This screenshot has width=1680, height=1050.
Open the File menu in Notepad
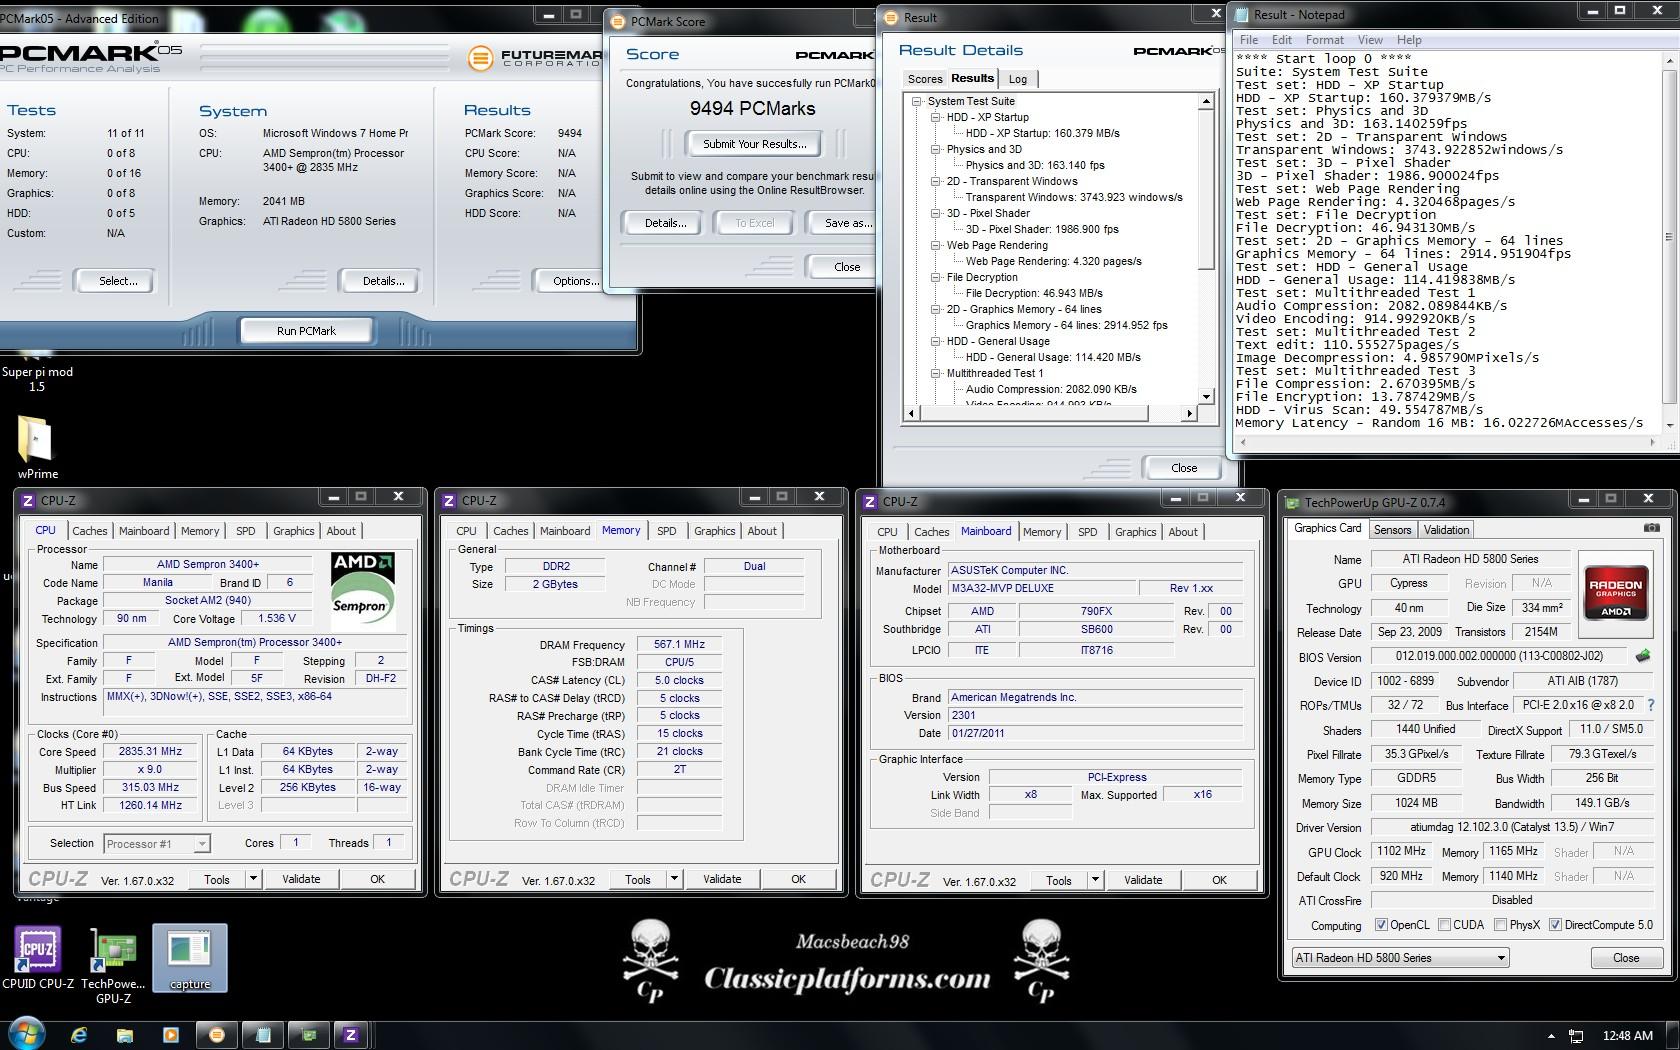[1249, 40]
